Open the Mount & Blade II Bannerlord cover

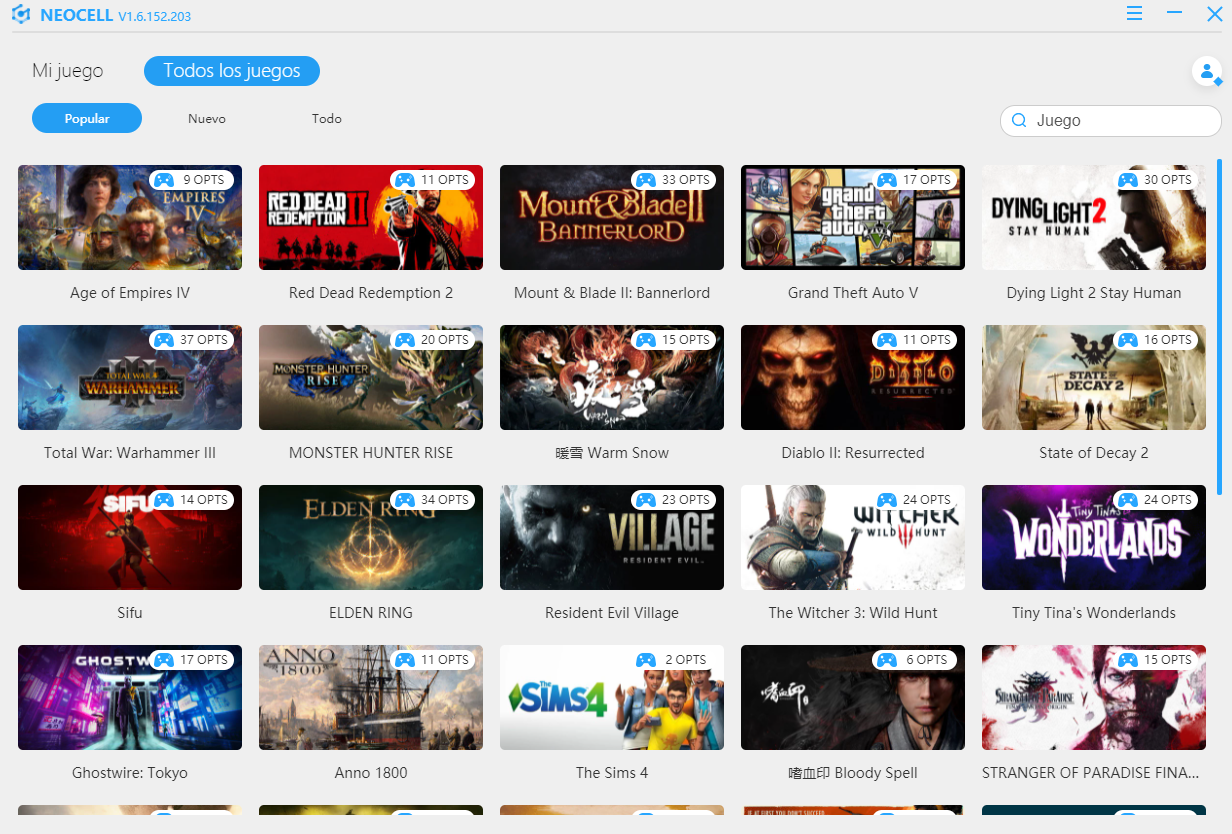(x=612, y=218)
